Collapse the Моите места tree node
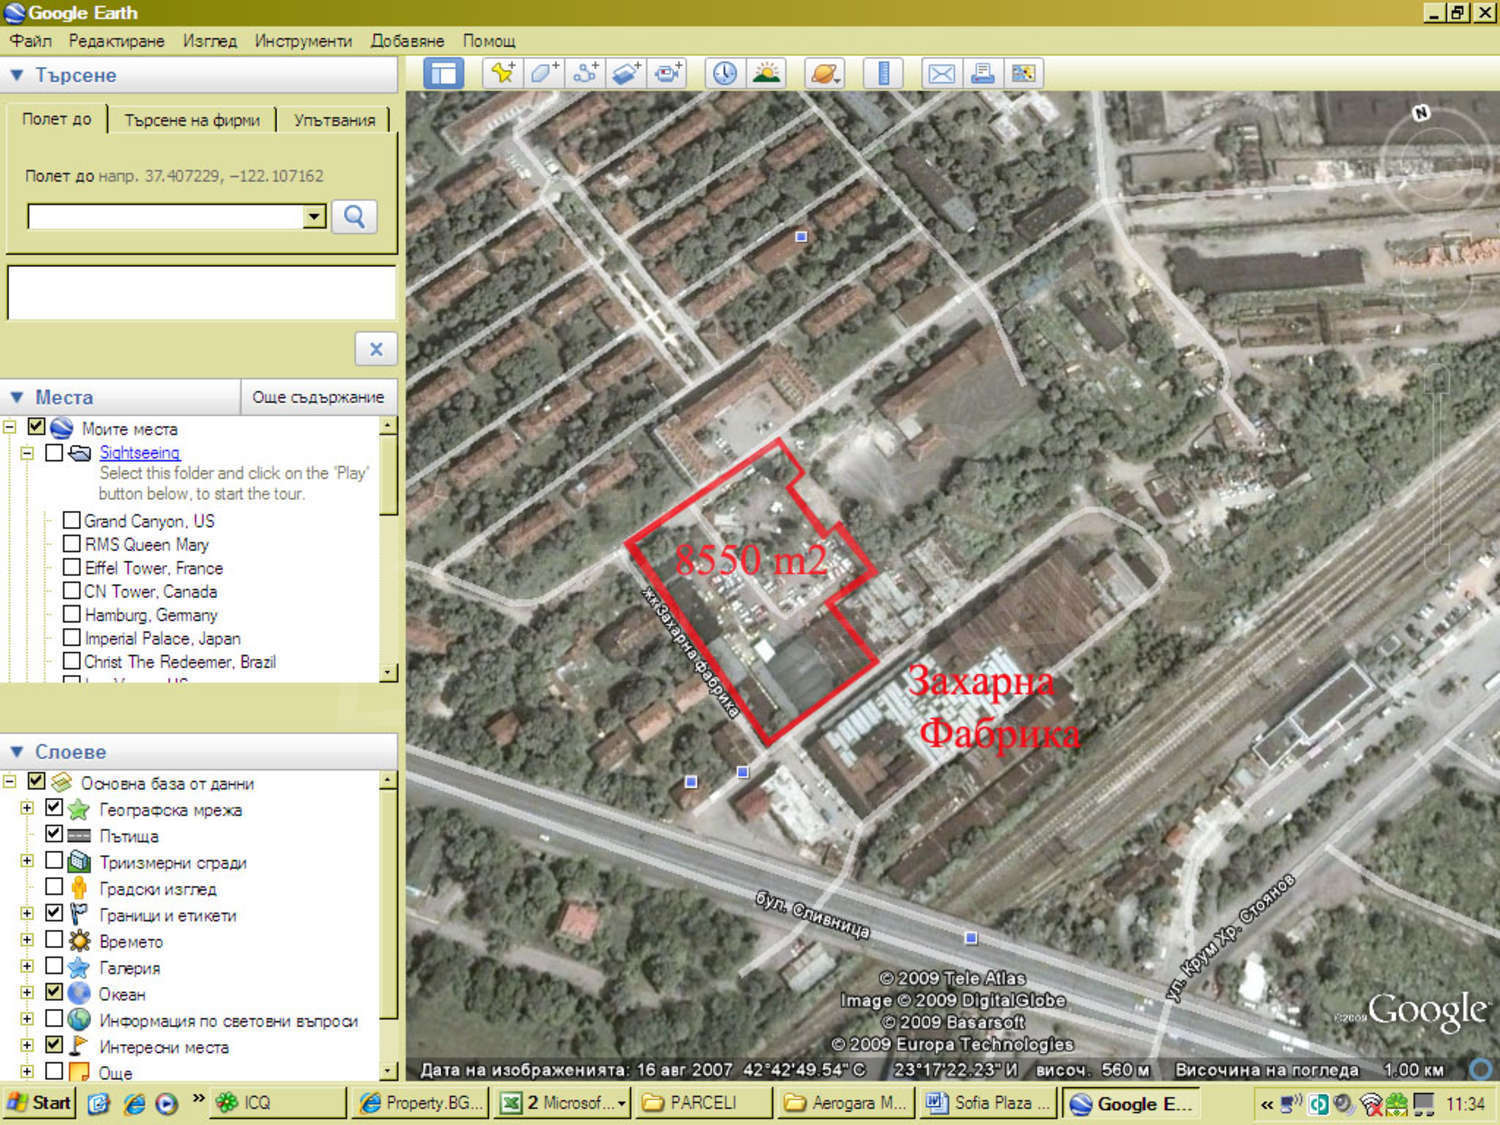This screenshot has width=1500, height=1125. coord(10,428)
